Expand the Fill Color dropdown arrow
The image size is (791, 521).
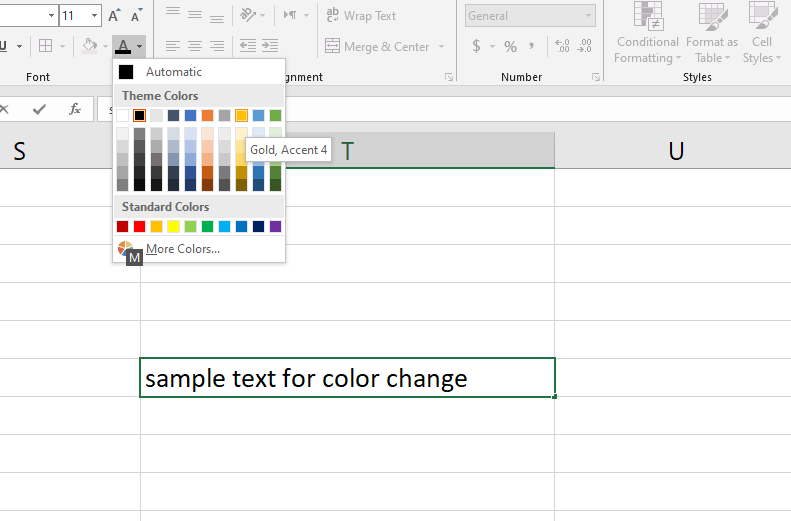[105, 46]
